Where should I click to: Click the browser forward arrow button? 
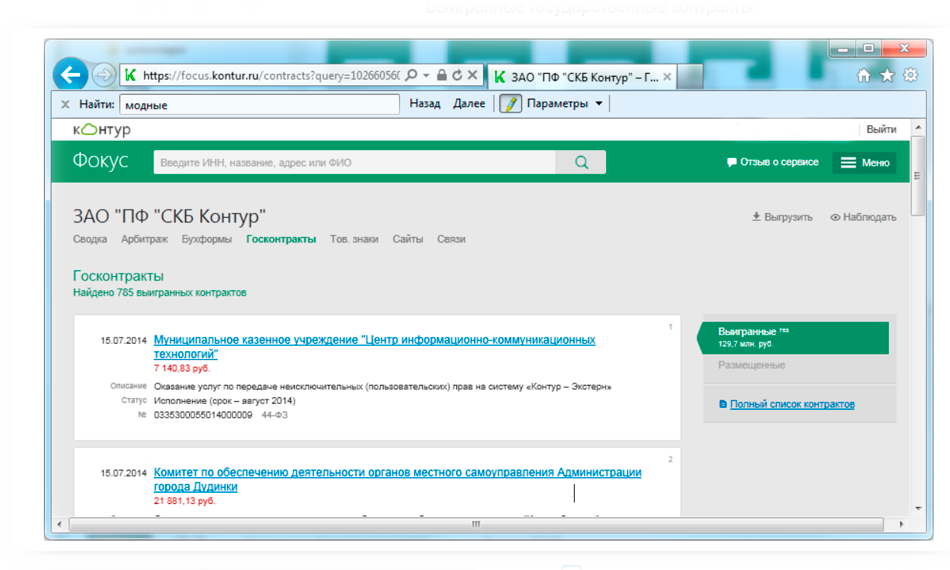pyautogui.click(x=104, y=75)
